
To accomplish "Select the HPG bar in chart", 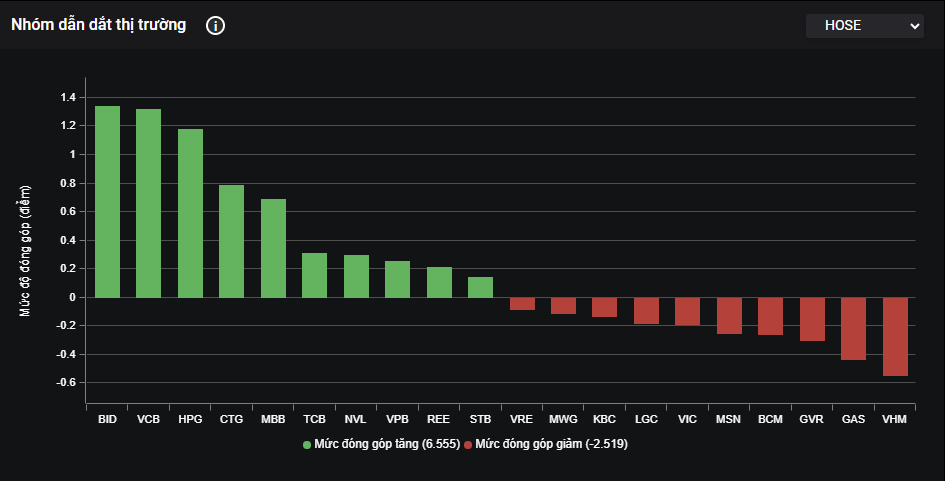I will point(190,213).
